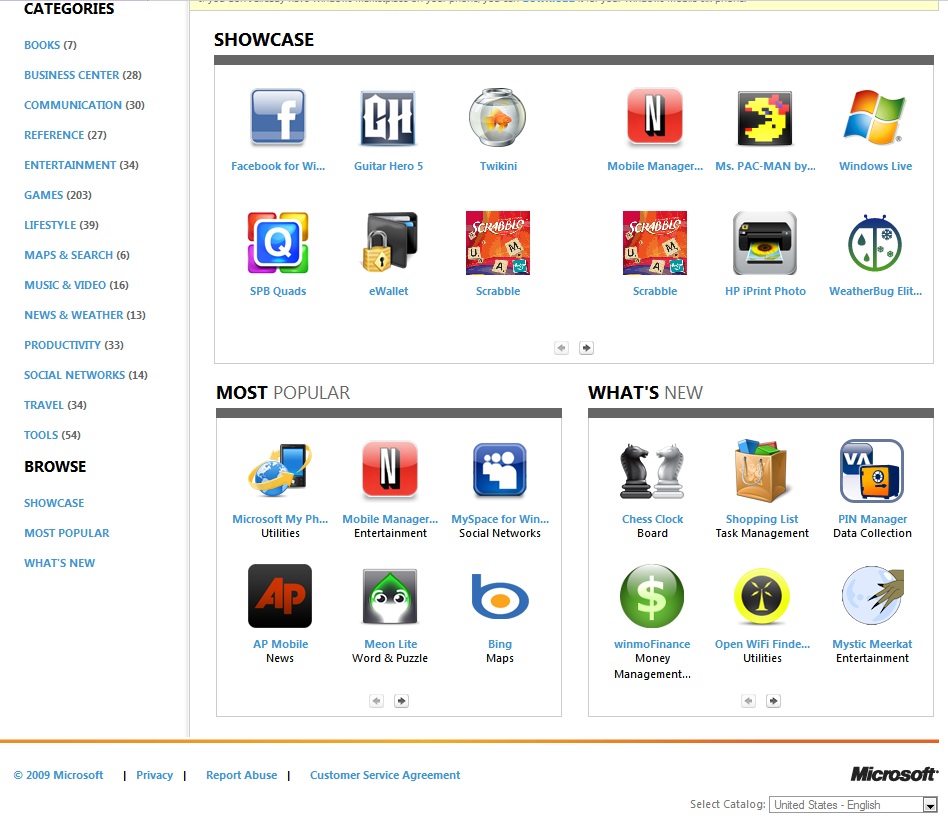Viewport: 948px width, 822px height.
Task: Click the winmoFinance app title link
Action: click(x=652, y=644)
